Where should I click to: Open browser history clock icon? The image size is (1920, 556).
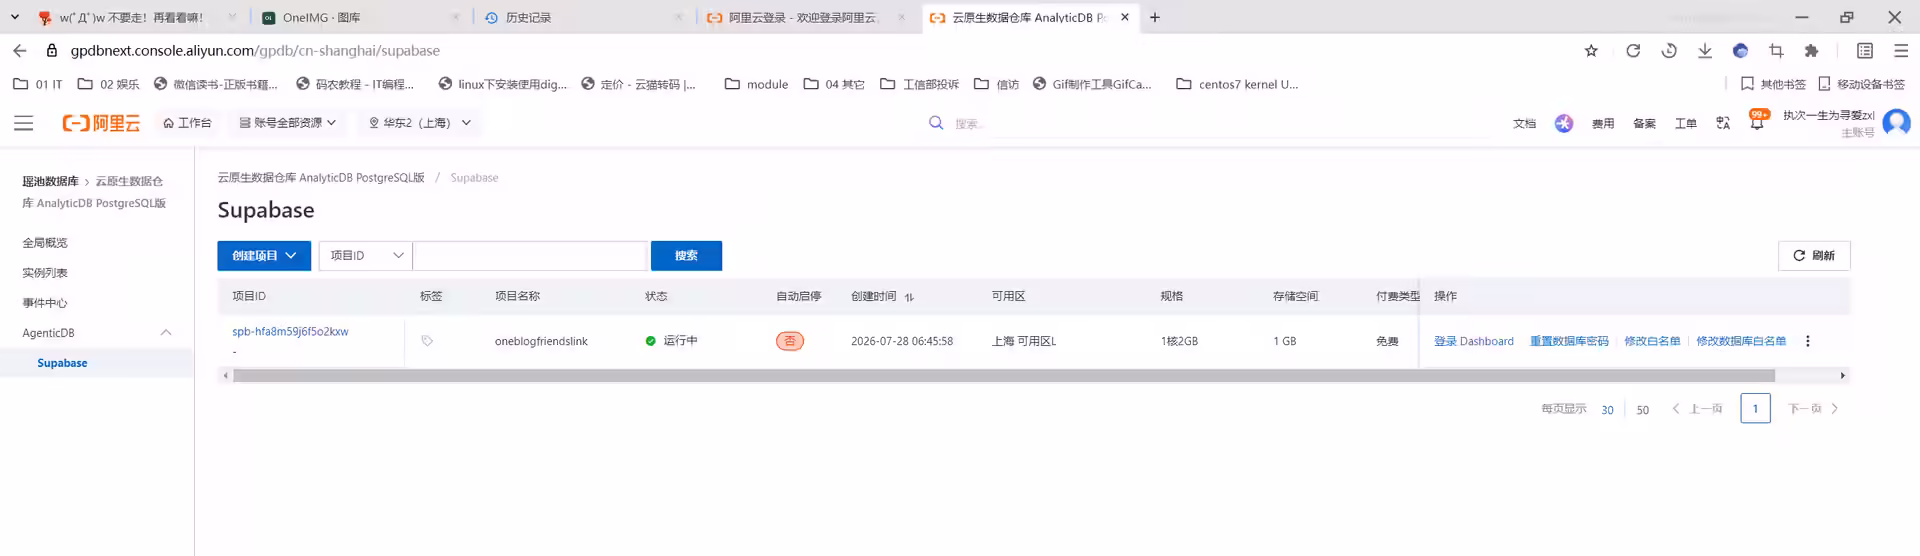tap(1669, 50)
